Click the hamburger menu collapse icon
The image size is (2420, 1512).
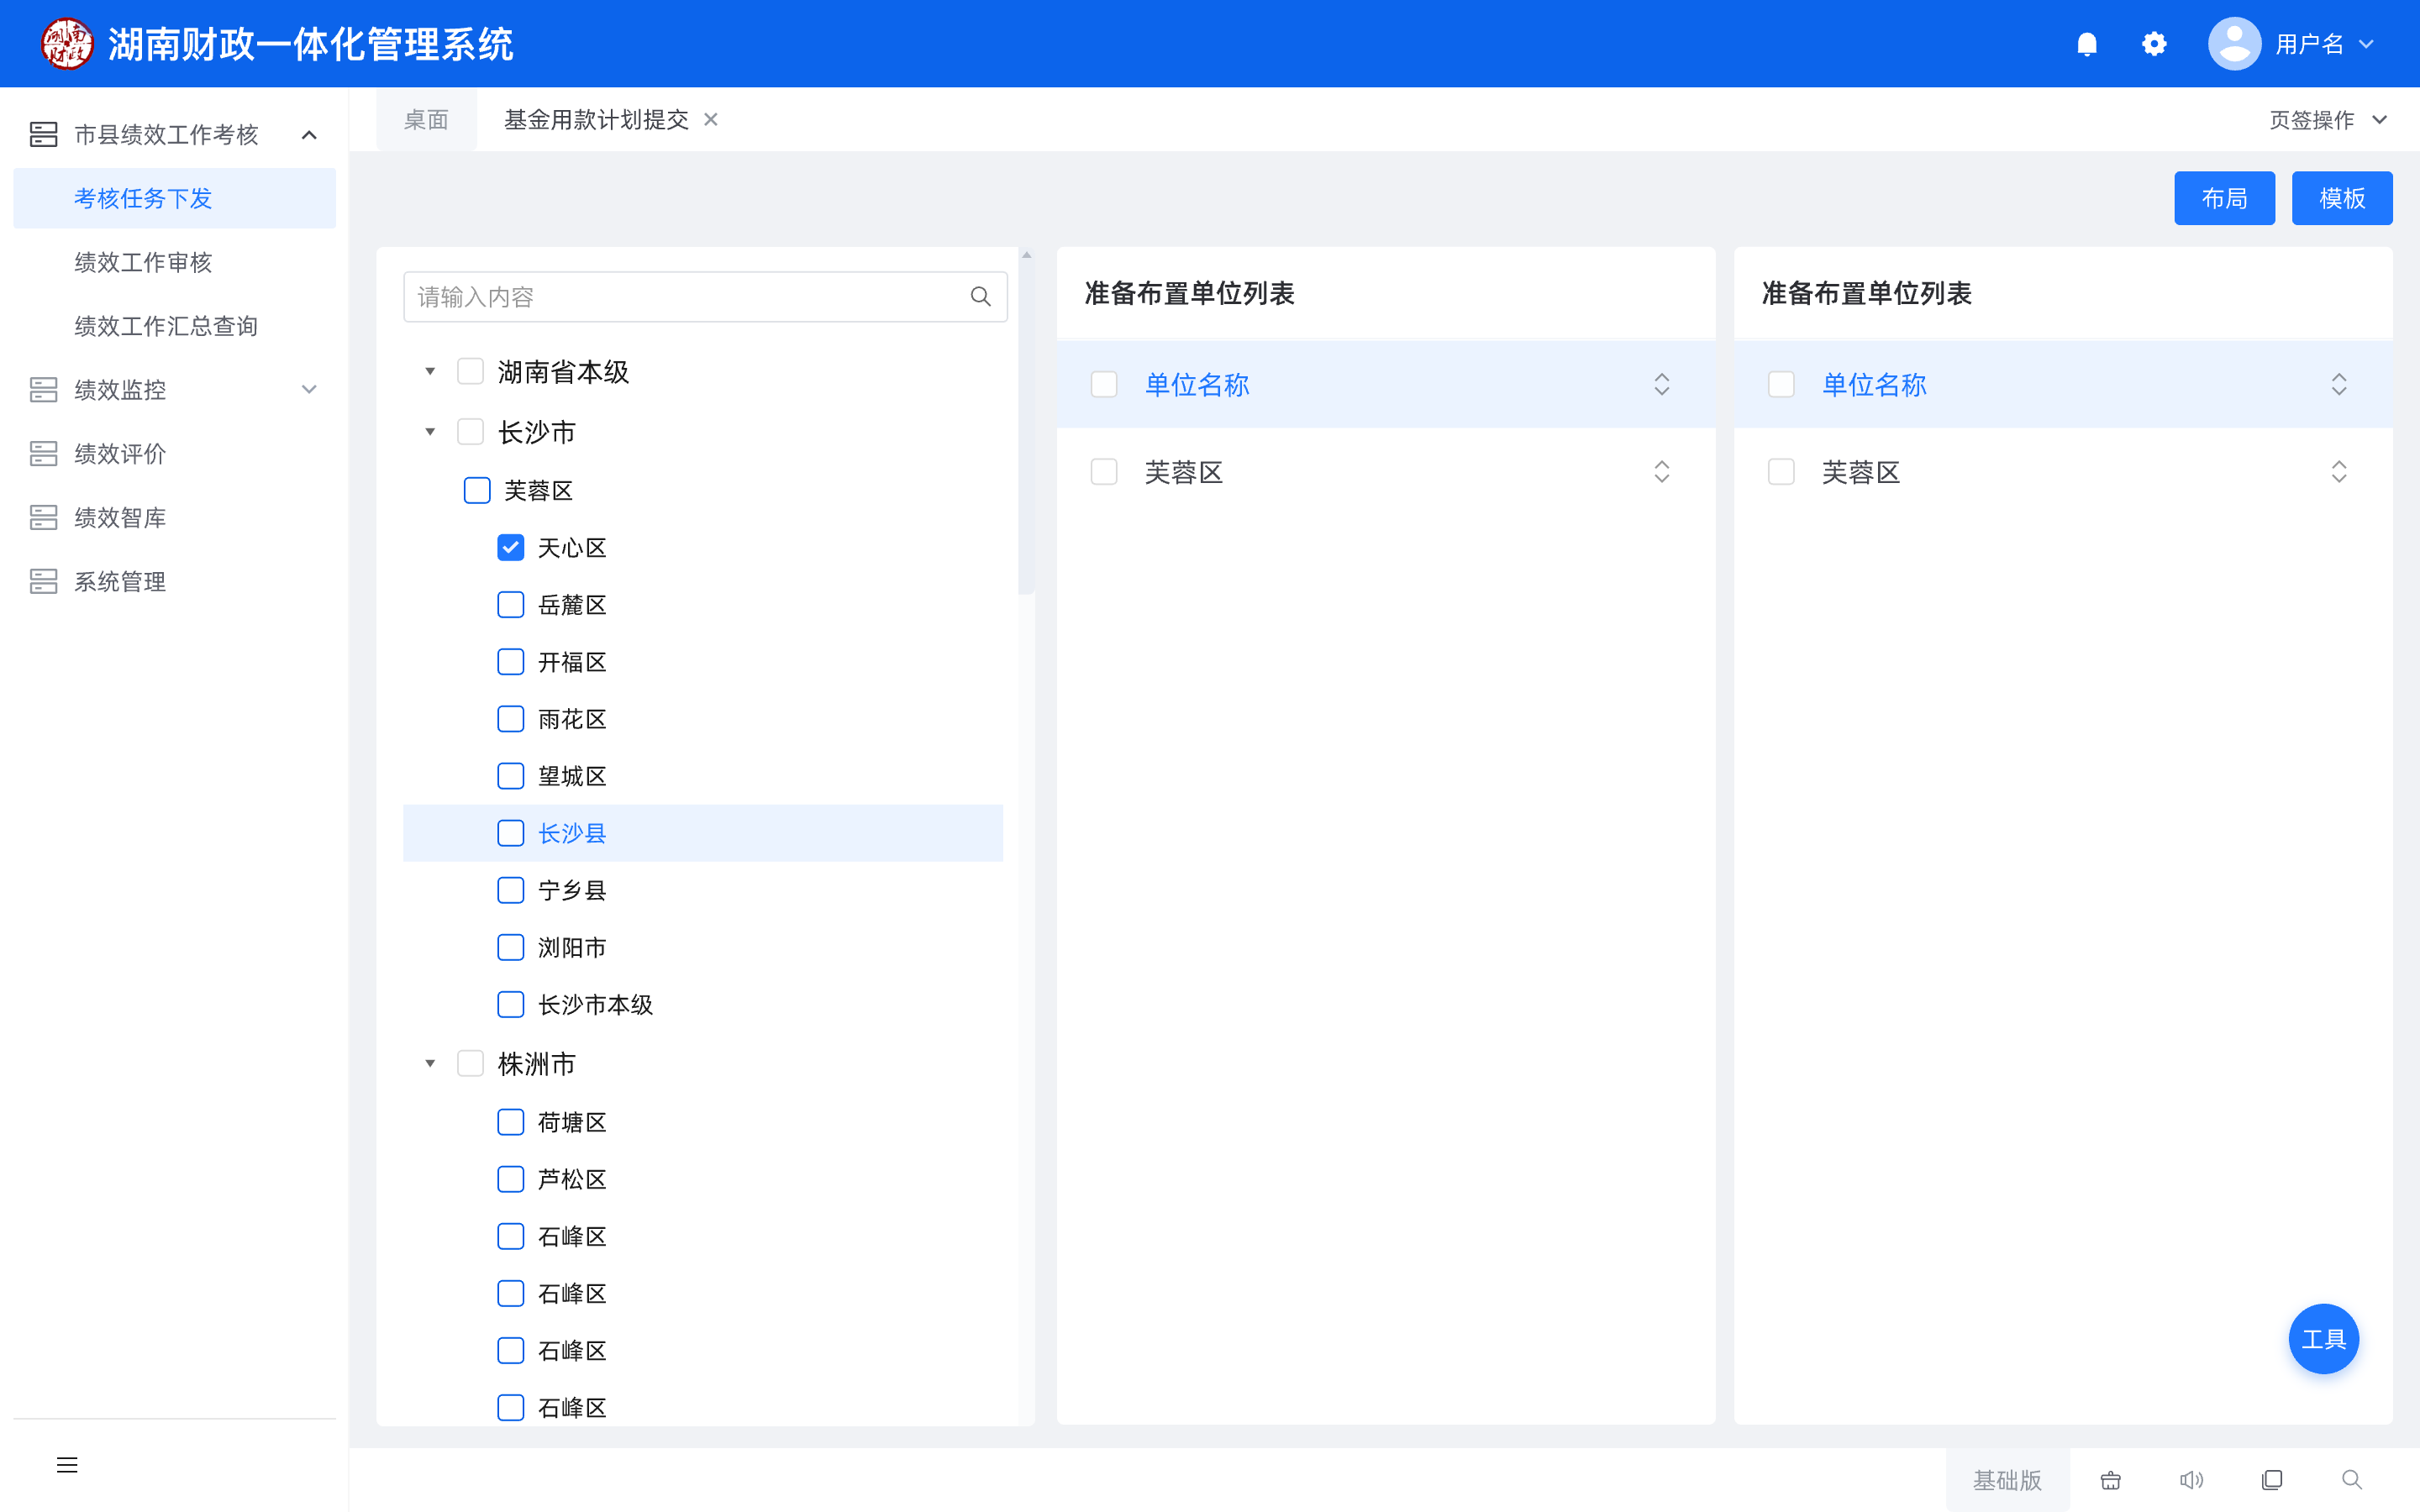[67, 1465]
